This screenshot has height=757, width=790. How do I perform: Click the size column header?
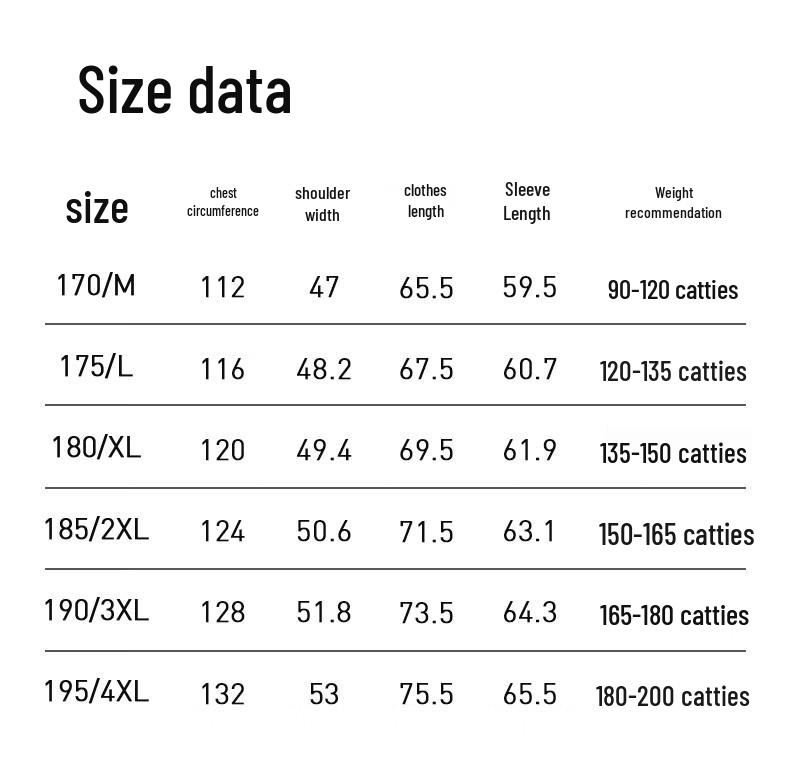tap(97, 208)
